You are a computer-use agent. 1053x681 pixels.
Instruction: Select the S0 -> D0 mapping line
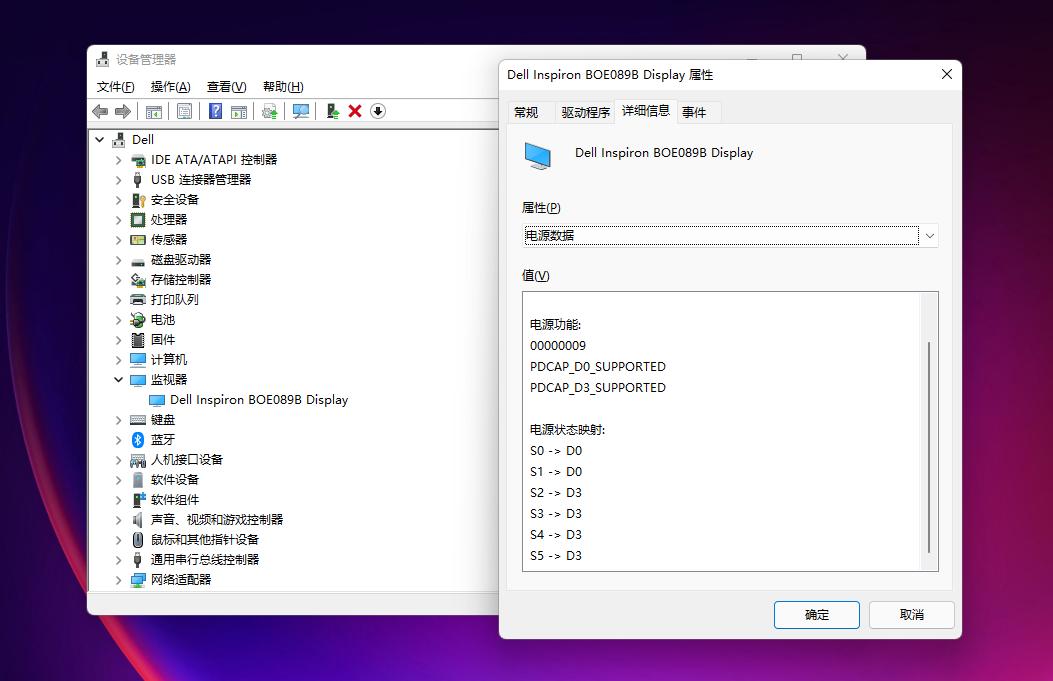tap(555, 451)
